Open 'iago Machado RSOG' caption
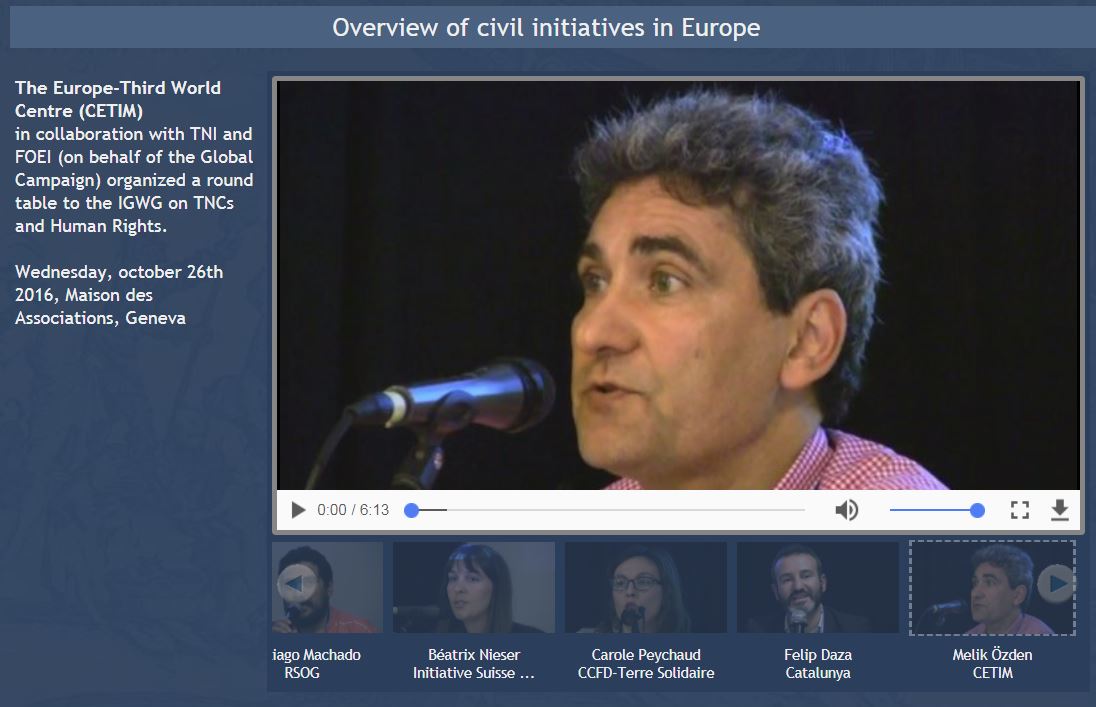Viewport: 1096px width, 707px height. pyautogui.click(x=316, y=664)
